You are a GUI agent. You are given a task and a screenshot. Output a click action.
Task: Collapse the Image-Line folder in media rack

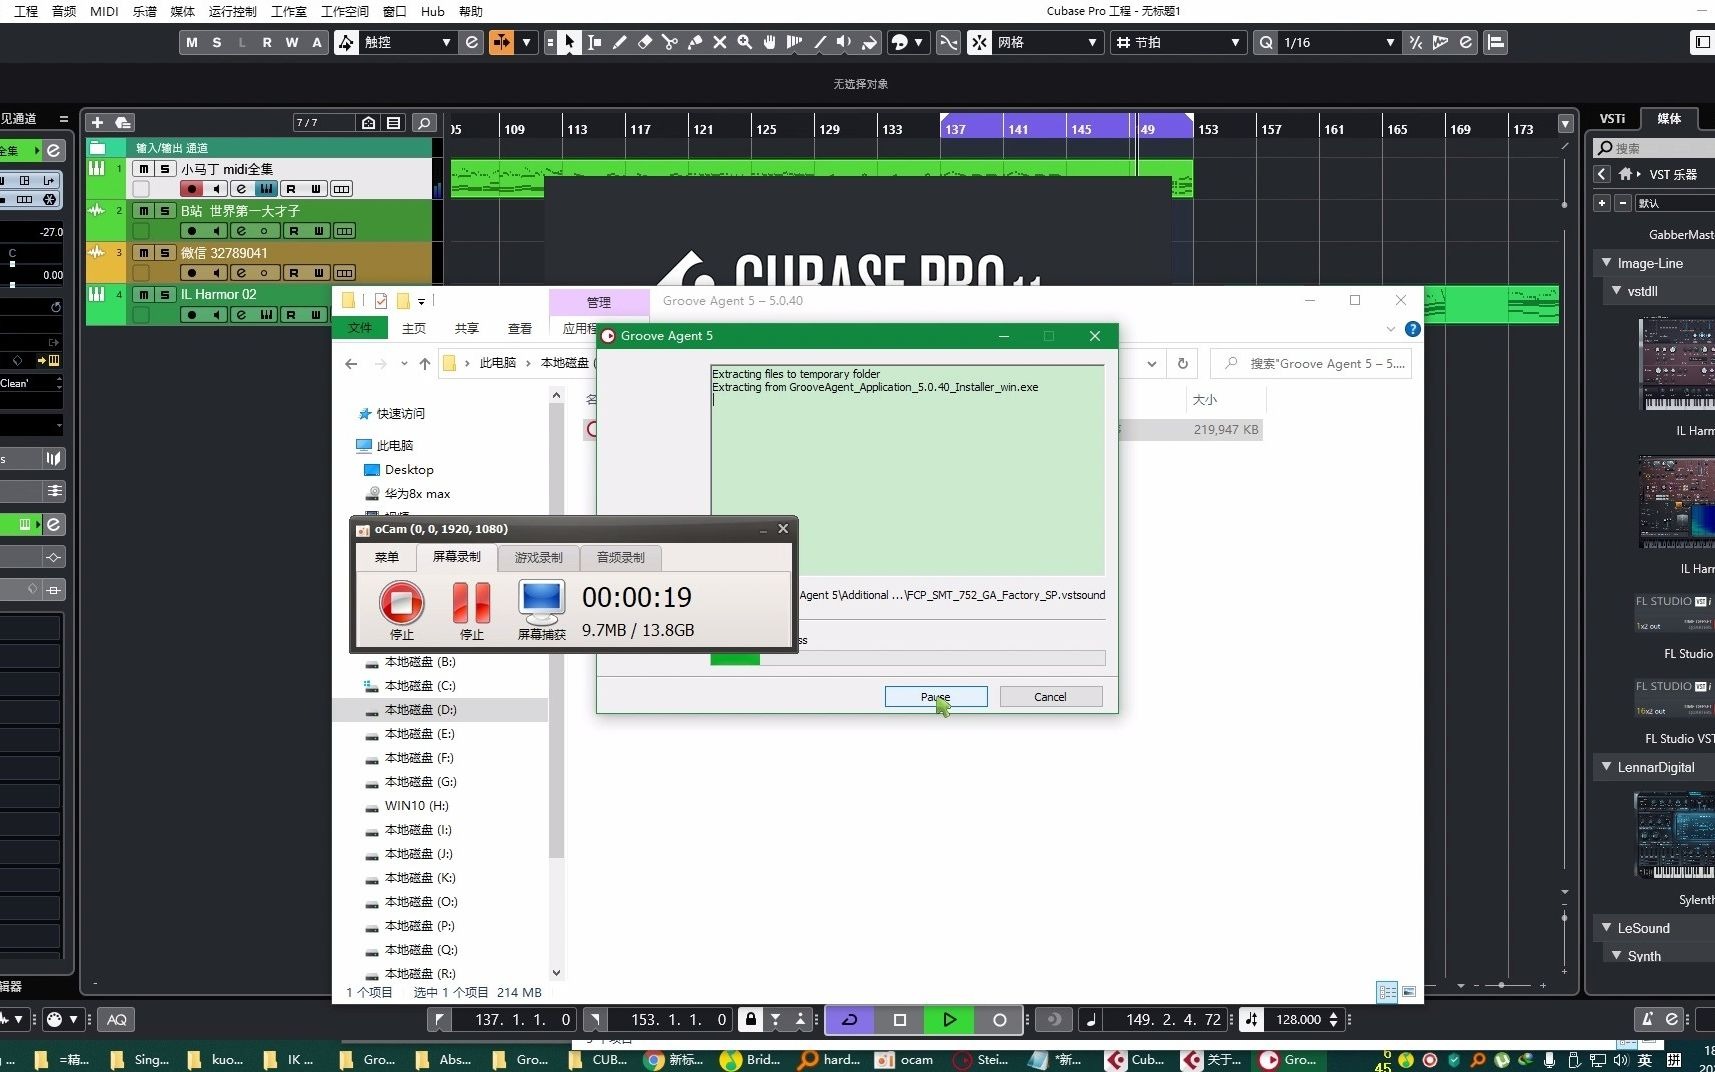click(1606, 263)
